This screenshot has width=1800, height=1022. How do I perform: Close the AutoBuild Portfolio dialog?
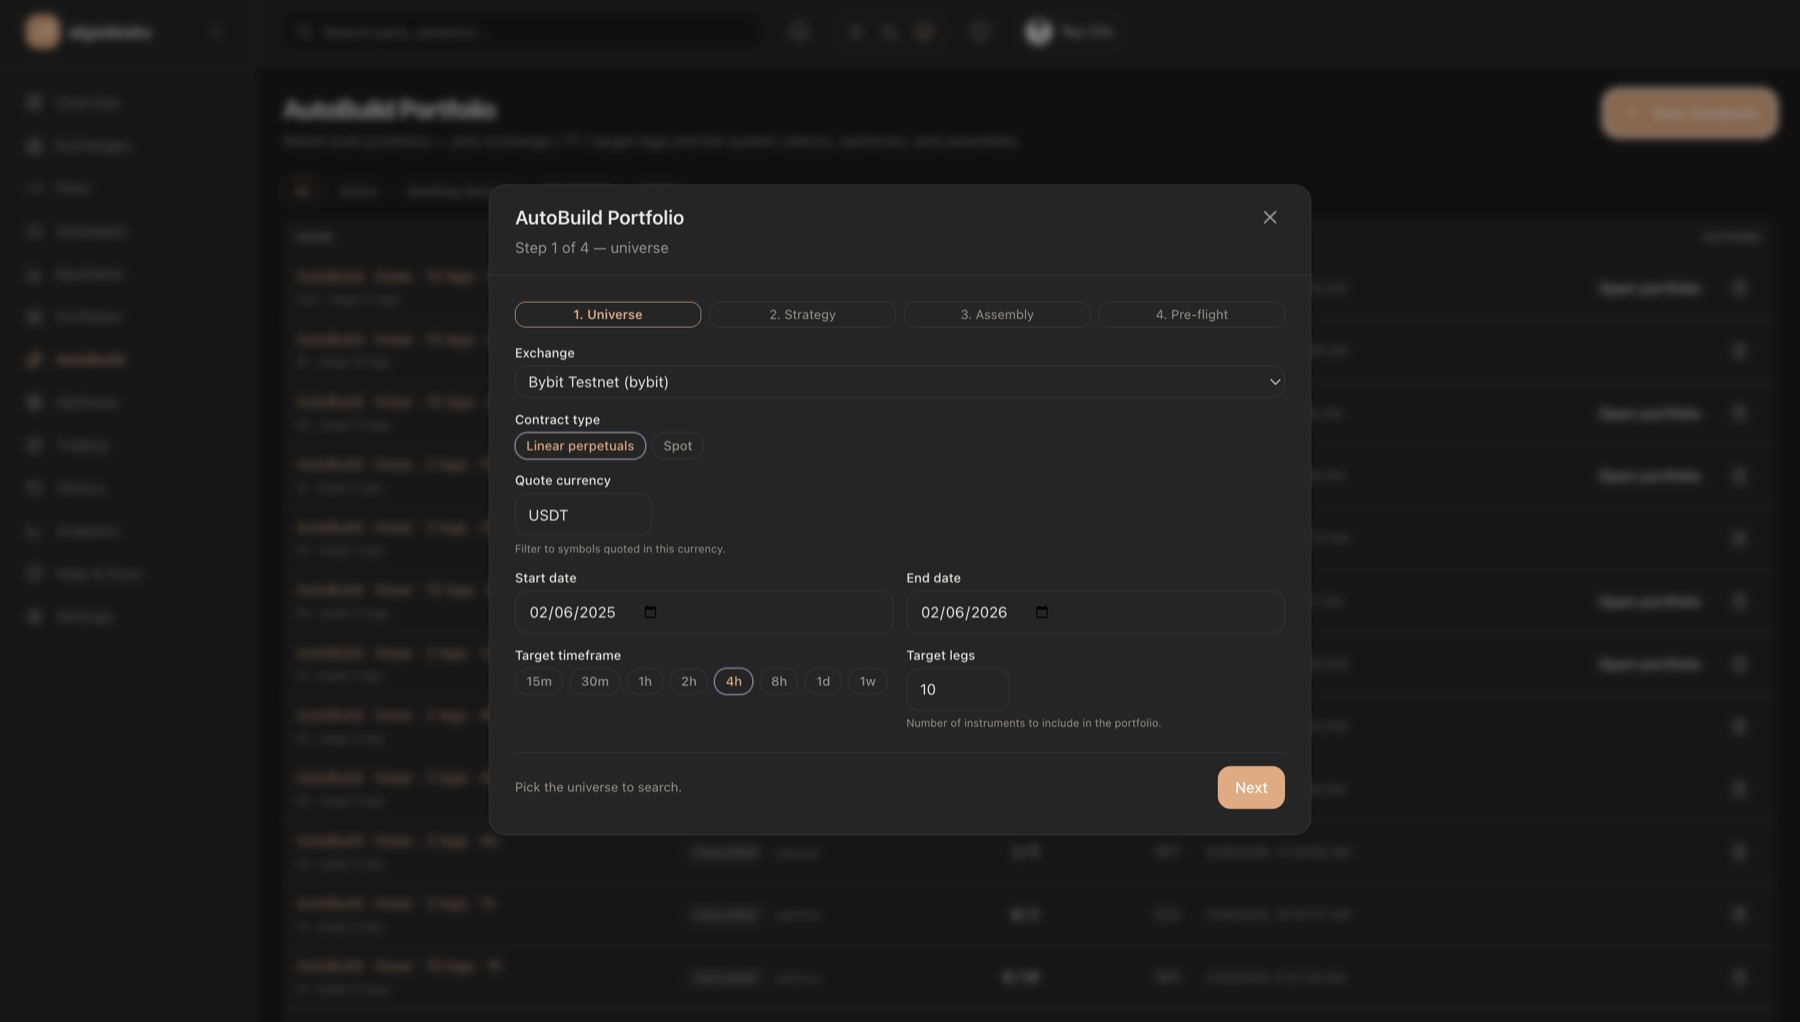[x=1269, y=217]
